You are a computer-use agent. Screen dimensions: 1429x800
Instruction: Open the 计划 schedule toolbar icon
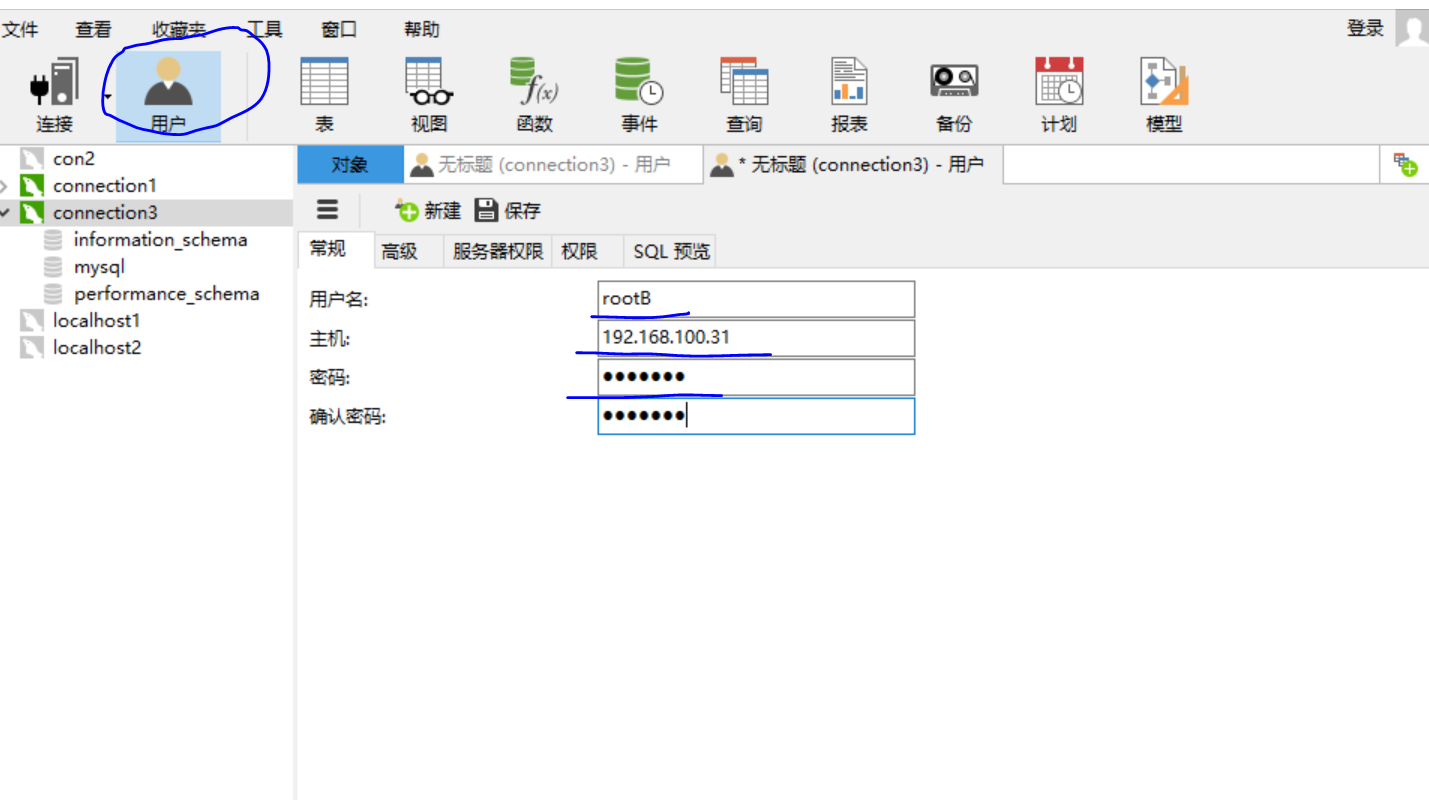[x=1059, y=96]
